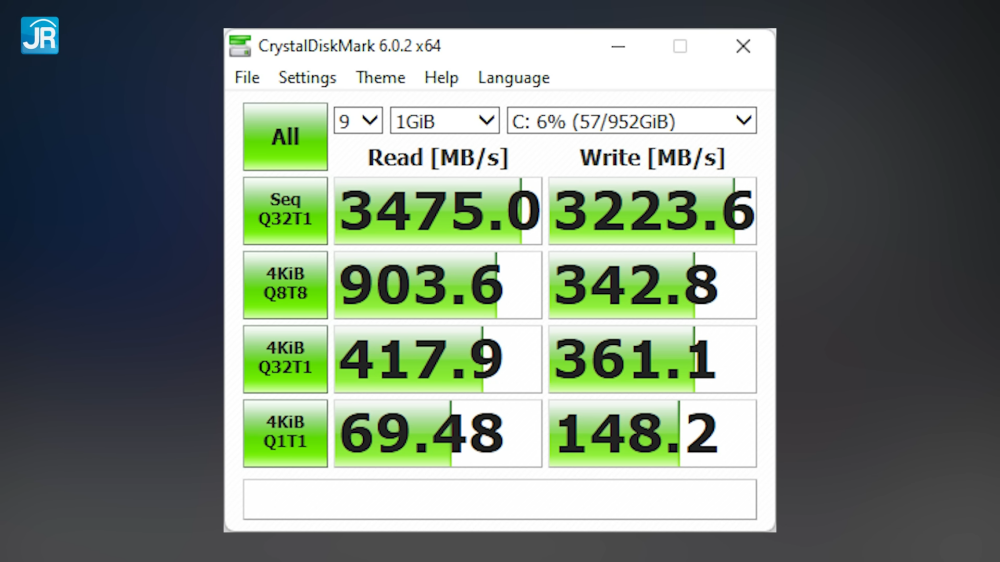
Task: Open the Settings menu
Action: [x=307, y=78]
